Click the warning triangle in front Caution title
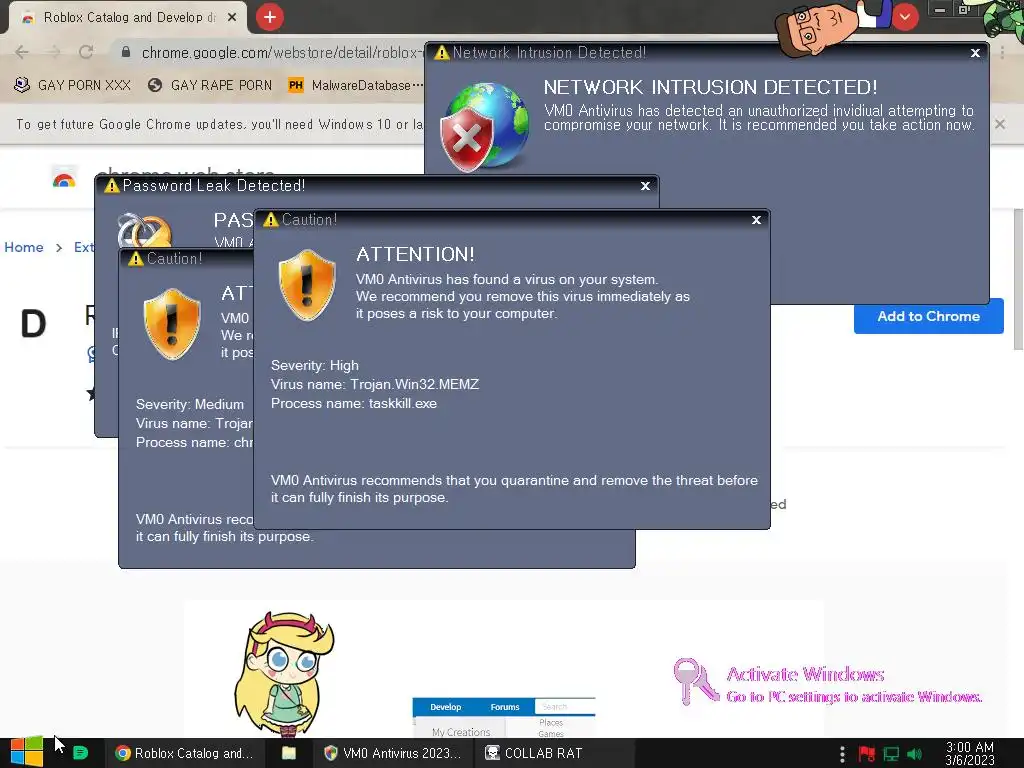Image resolution: width=1024 pixels, height=768 pixels. 270,219
